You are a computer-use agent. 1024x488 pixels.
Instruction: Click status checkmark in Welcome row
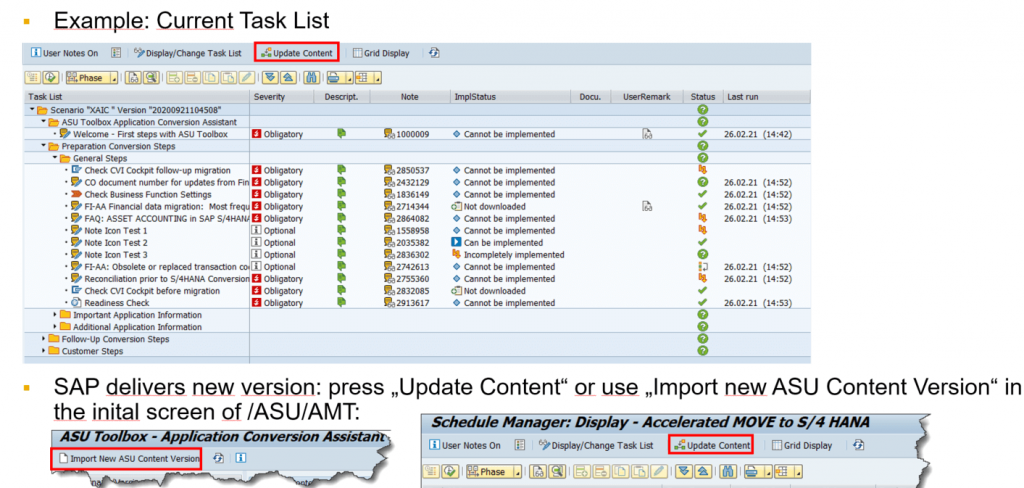(x=703, y=134)
